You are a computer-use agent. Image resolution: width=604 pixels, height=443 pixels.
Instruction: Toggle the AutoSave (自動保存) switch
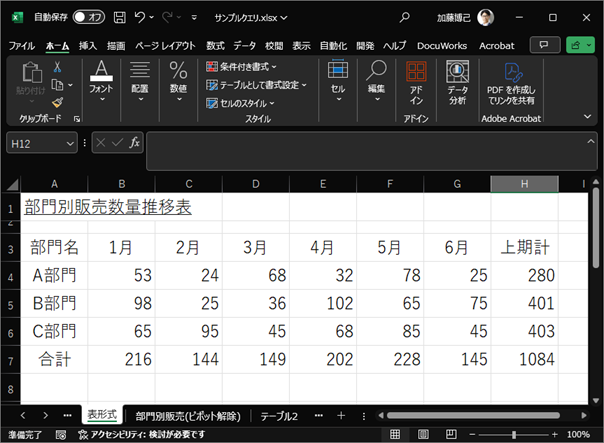tap(90, 18)
